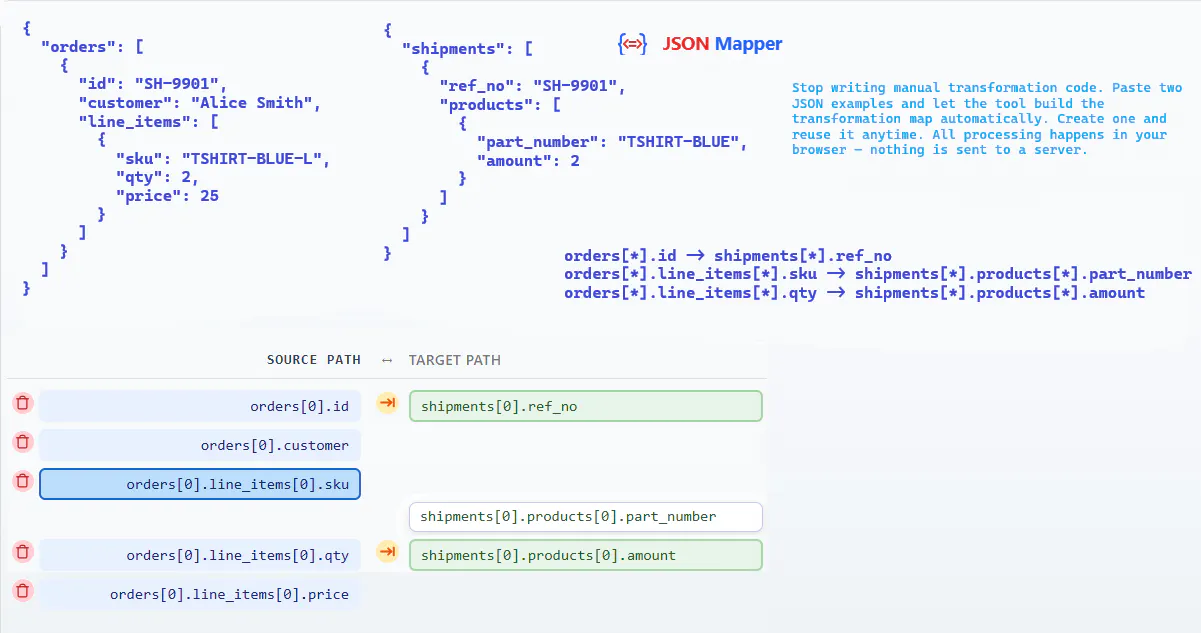The height and width of the screenshot is (633, 1201).
Task: Delete the orders[0].line_items[0].qty row
Action: click(x=23, y=552)
